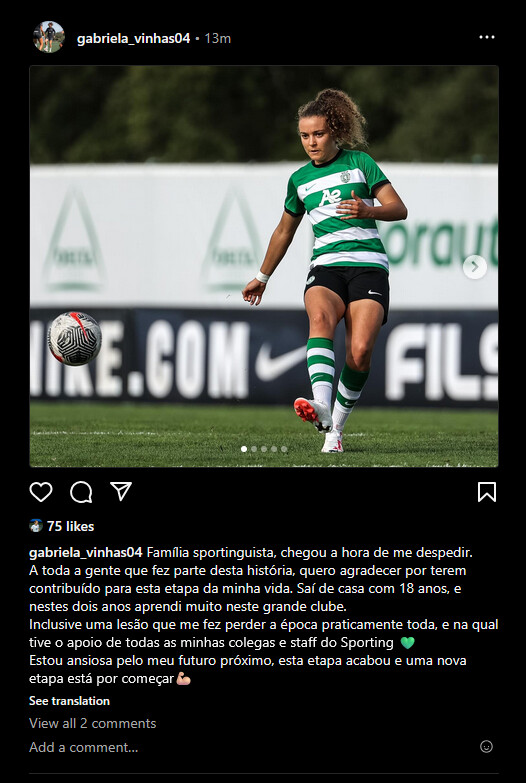Go to next photo with carousel arrow
The width and height of the screenshot is (526, 783).
pyautogui.click(x=475, y=267)
